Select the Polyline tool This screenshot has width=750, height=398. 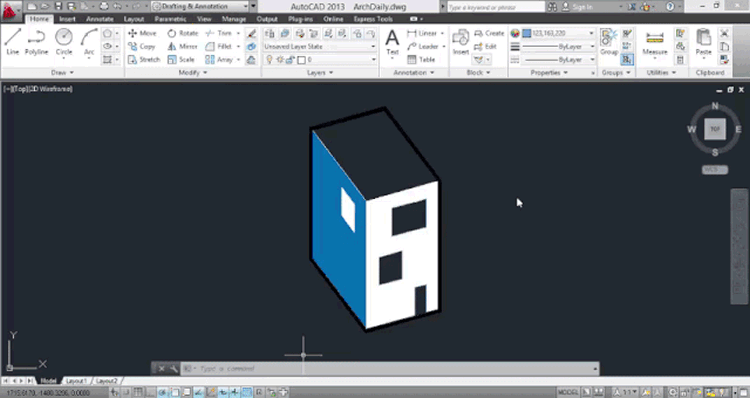[x=36, y=42]
